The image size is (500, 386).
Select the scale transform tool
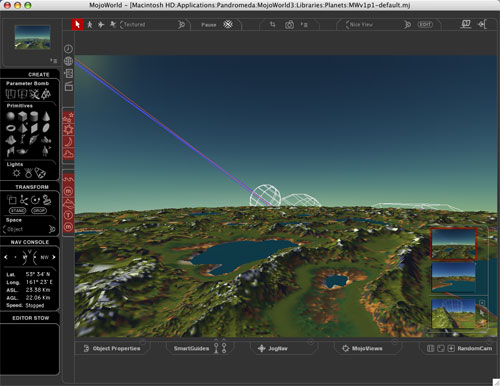click(12, 200)
